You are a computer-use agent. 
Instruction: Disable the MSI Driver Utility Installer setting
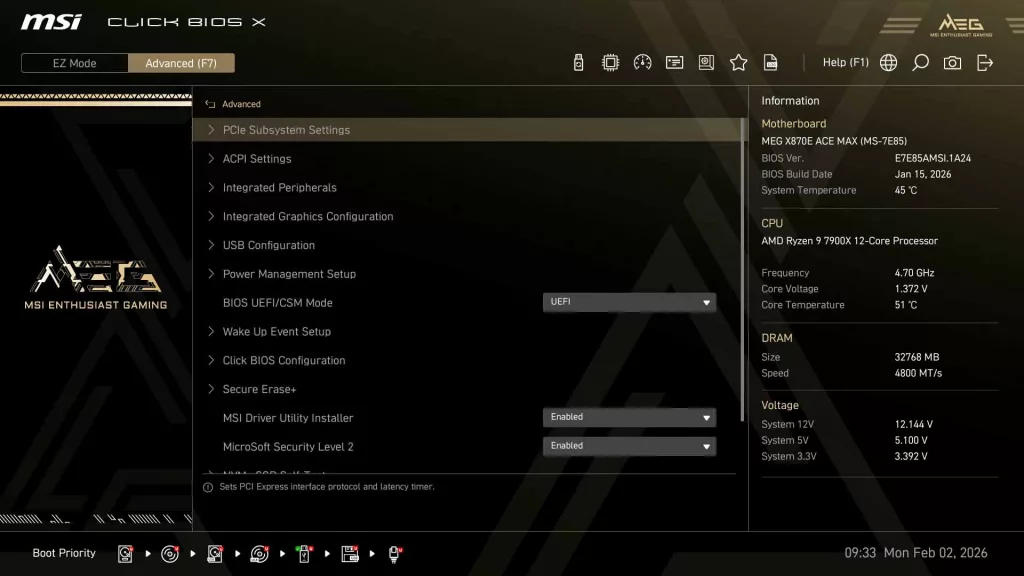(629, 417)
